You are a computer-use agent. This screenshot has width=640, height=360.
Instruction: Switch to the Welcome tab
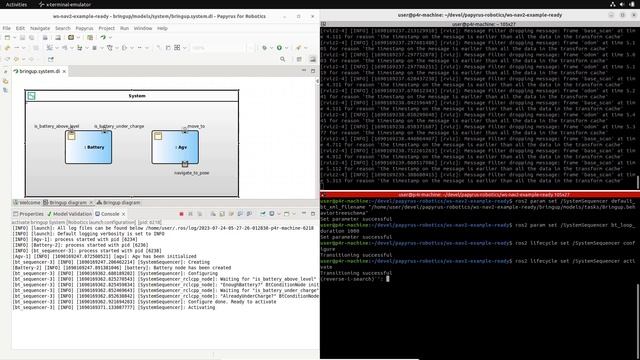click(x=27, y=202)
